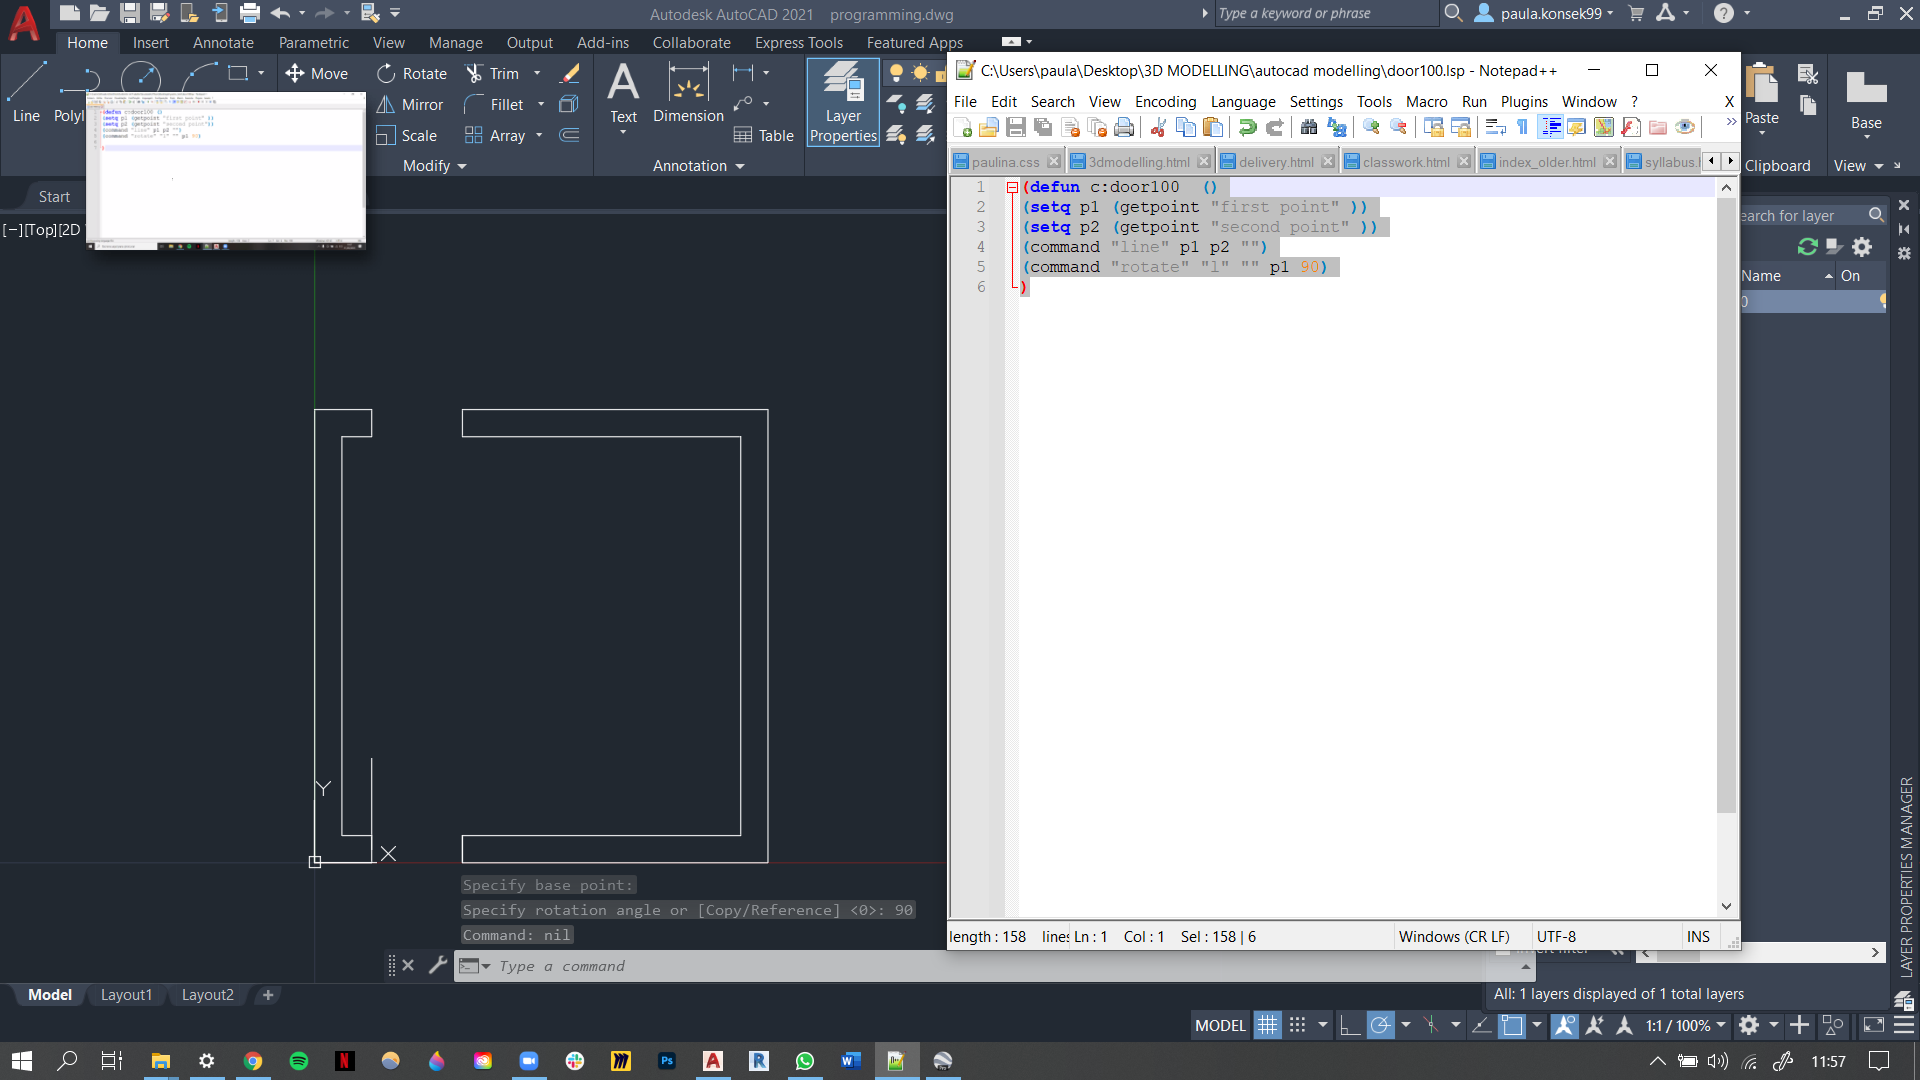Open Spotify from Windows taskbar

[x=299, y=1061]
